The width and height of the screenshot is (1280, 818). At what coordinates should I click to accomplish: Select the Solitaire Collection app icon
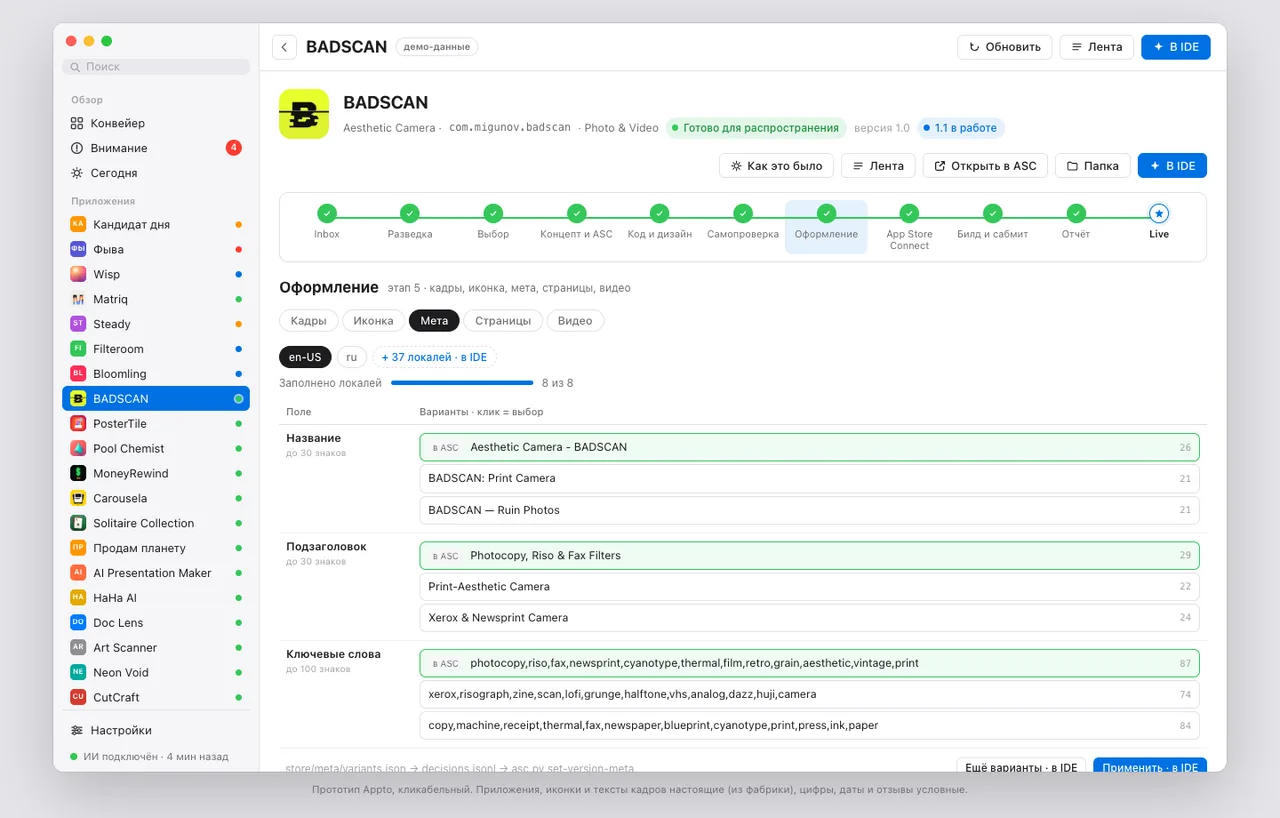tap(78, 523)
